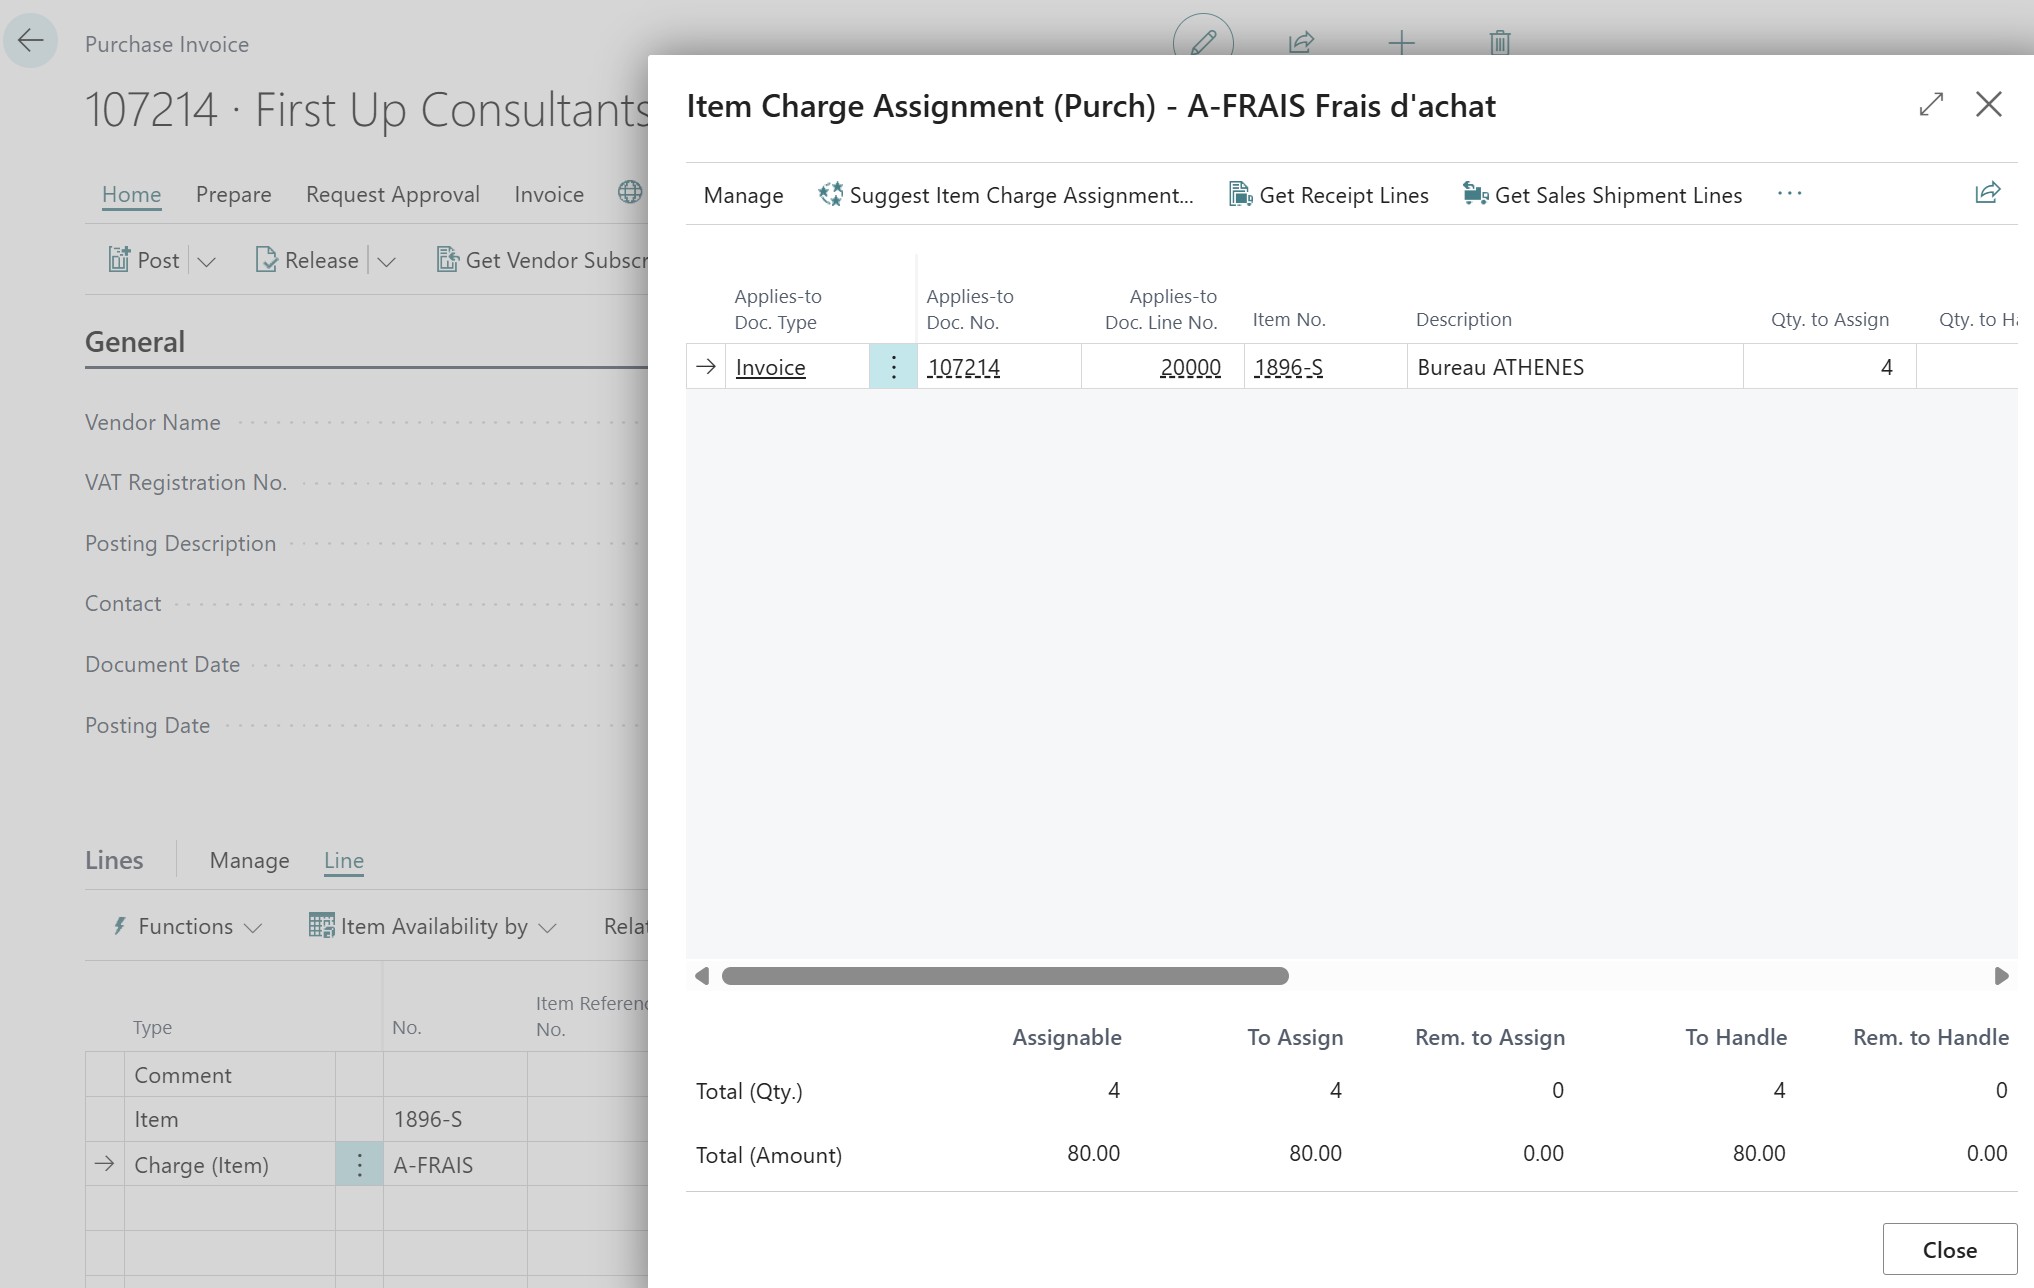Image resolution: width=2034 pixels, height=1288 pixels.
Task: Open document link 107214
Action: click(963, 367)
